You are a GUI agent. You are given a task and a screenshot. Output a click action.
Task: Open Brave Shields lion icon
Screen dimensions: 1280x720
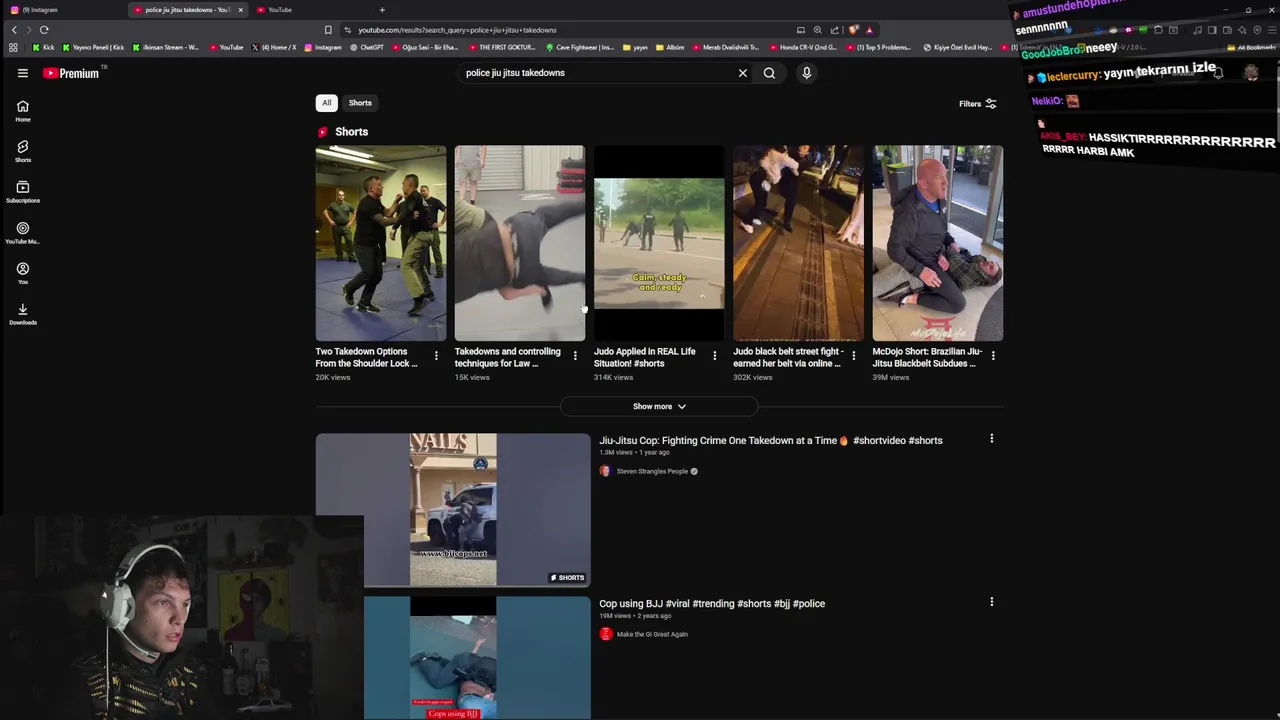point(853,30)
